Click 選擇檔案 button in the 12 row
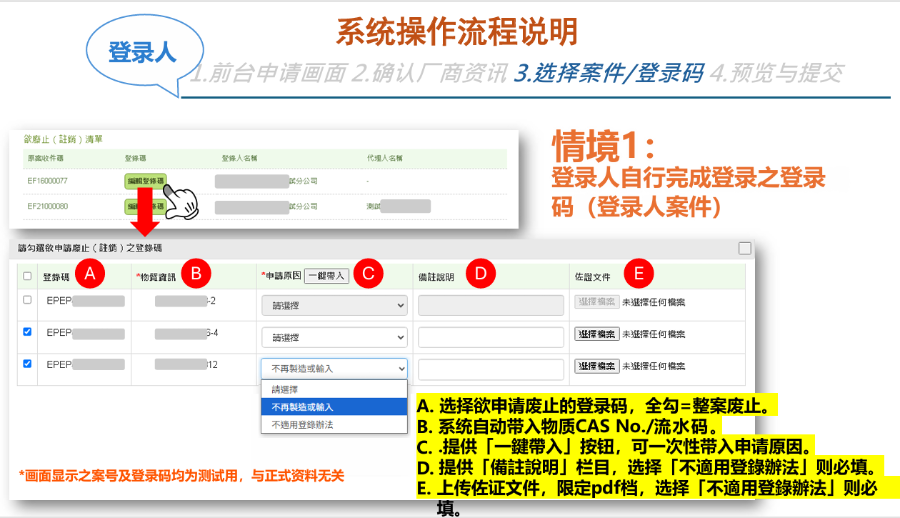This screenshot has height=518, width=900. pos(597,366)
